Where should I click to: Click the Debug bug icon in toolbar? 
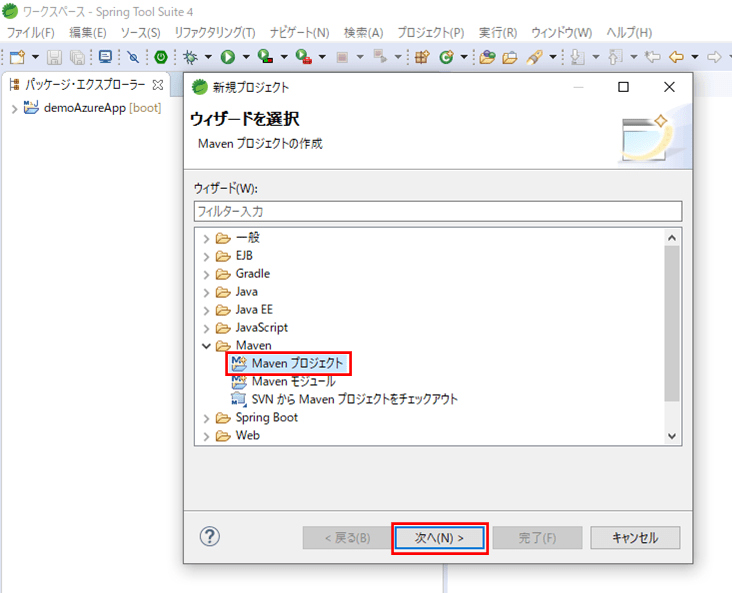(189, 58)
